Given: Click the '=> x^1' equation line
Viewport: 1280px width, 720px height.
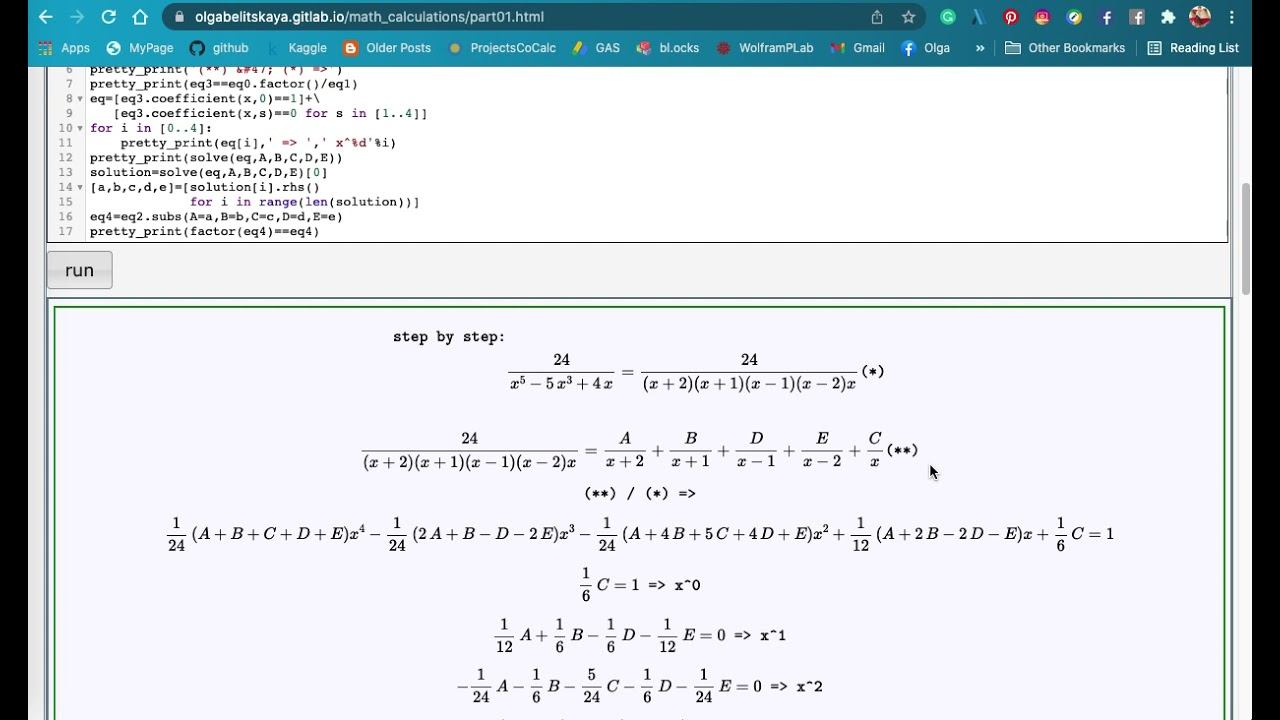Looking at the screenshot, I should coord(640,635).
